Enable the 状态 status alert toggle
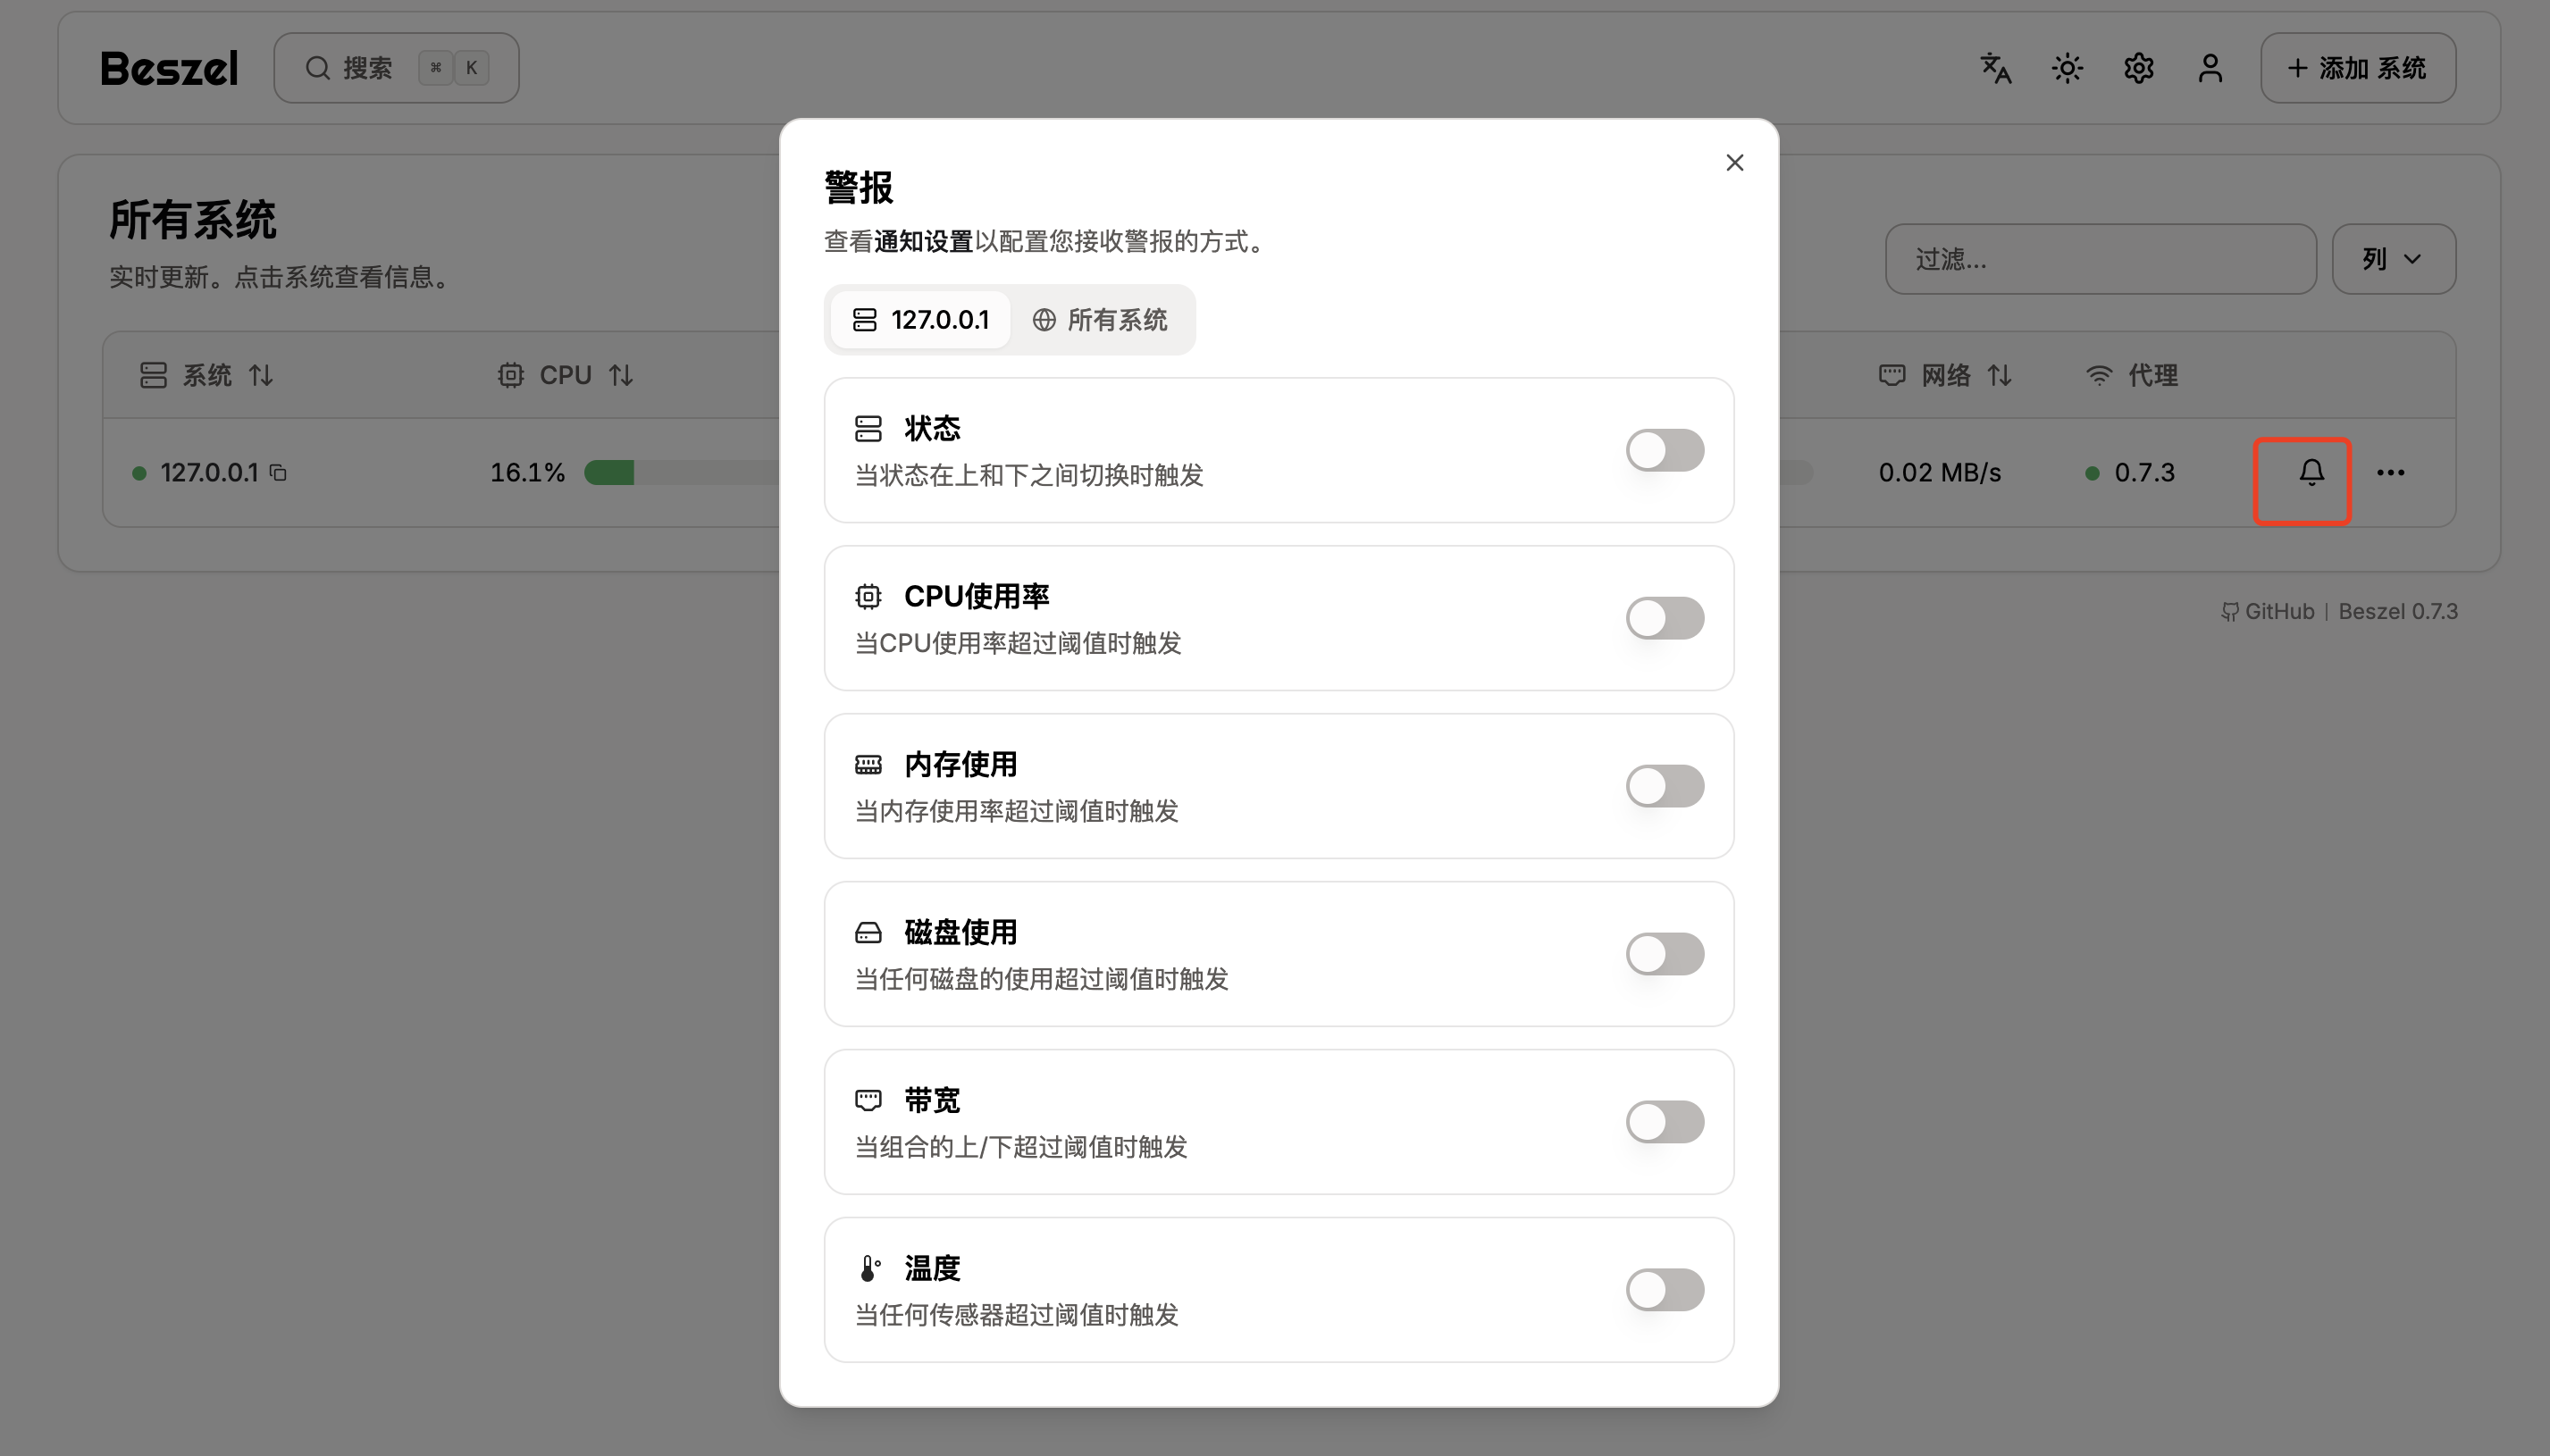 (x=1663, y=450)
